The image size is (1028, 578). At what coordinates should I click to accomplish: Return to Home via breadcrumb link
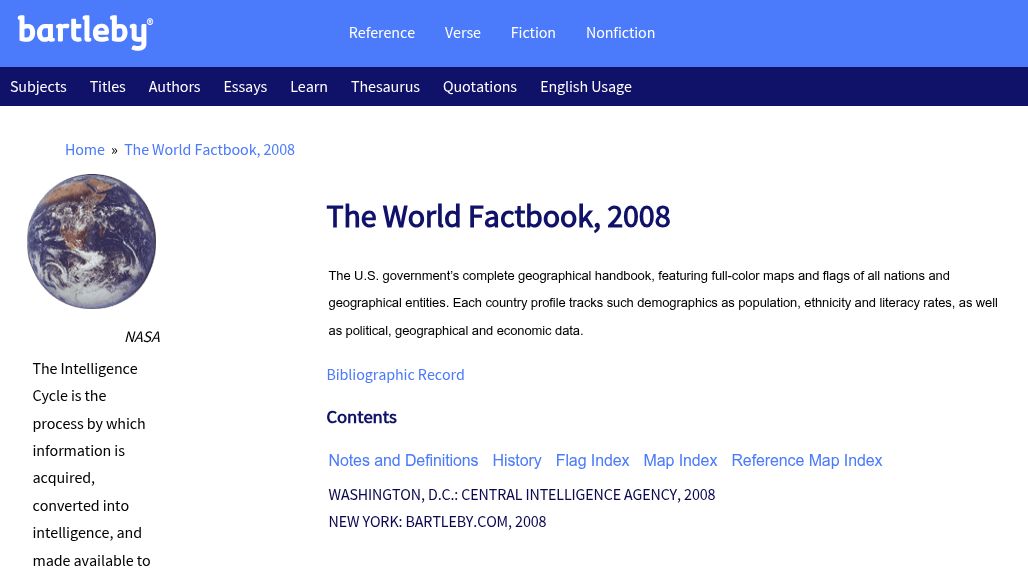pyautogui.click(x=85, y=149)
